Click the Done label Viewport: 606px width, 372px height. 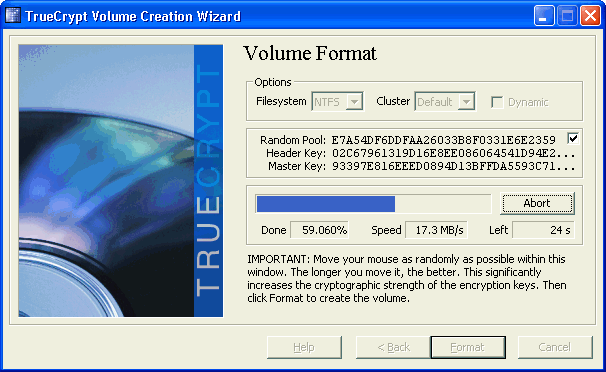click(274, 230)
